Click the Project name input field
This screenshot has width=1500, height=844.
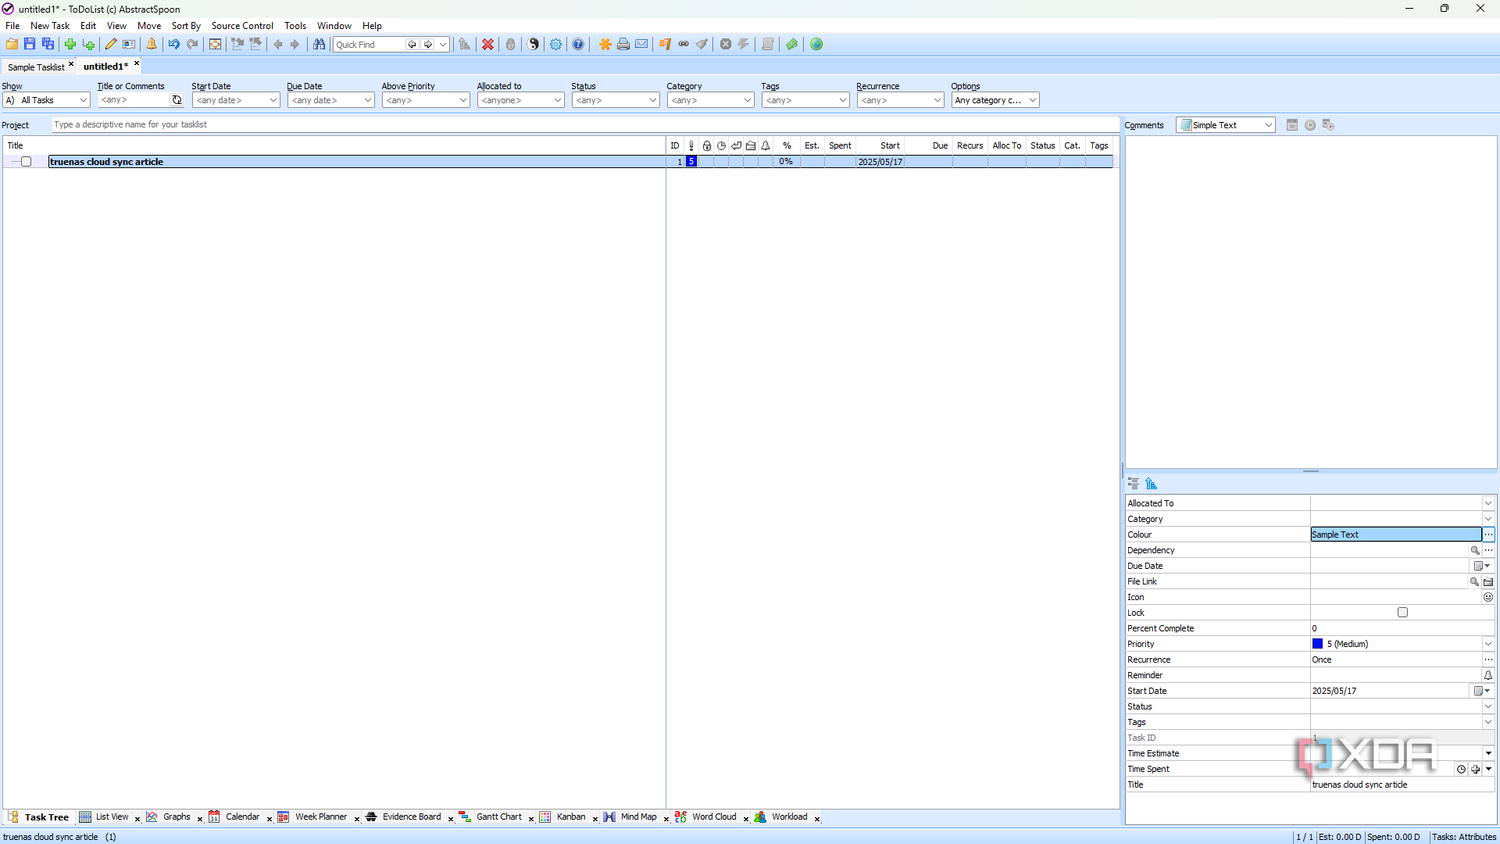coord(585,125)
